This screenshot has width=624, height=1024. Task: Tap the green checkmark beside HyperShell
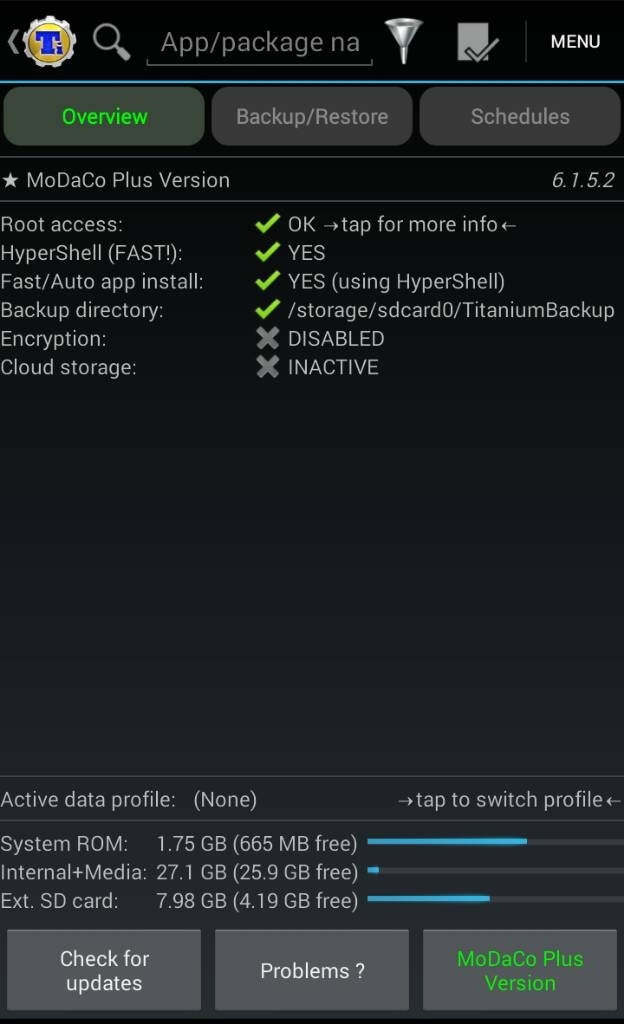click(x=267, y=253)
